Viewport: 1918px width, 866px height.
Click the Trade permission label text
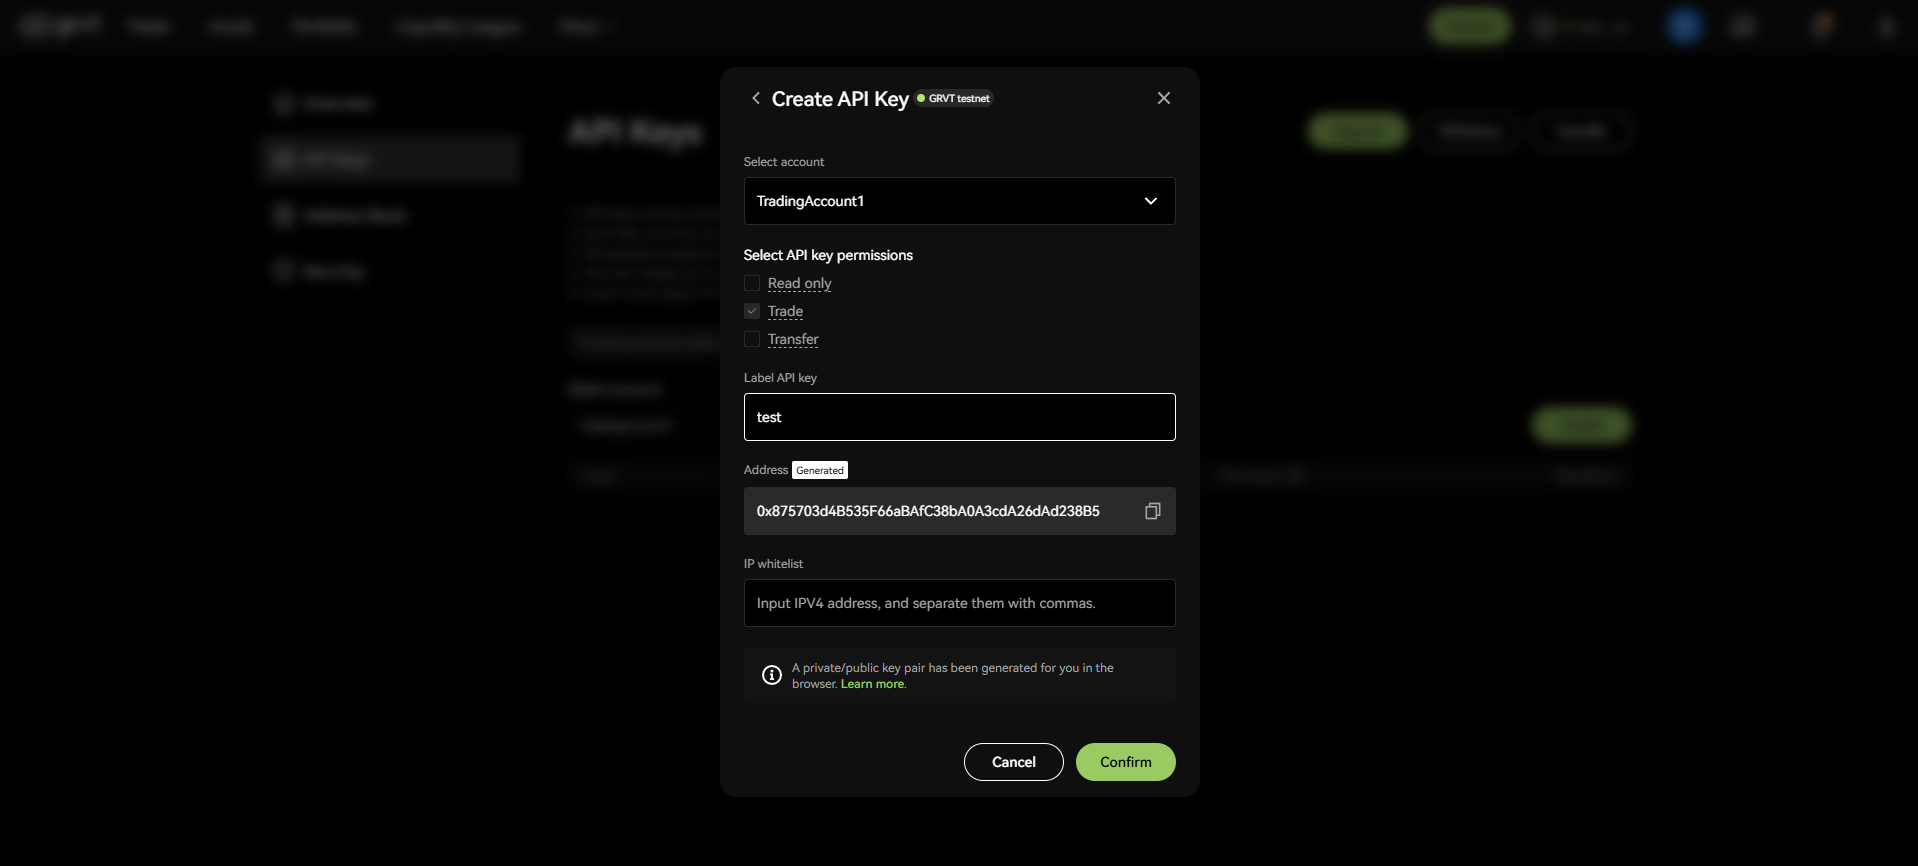[785, 311]
